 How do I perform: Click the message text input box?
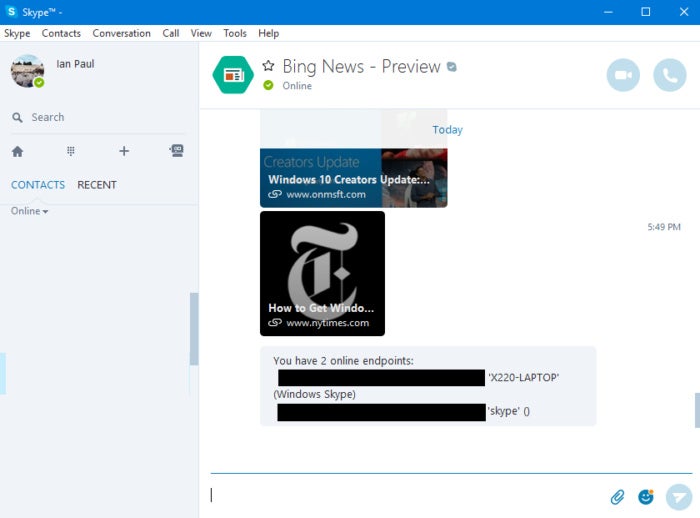(408, 496)
